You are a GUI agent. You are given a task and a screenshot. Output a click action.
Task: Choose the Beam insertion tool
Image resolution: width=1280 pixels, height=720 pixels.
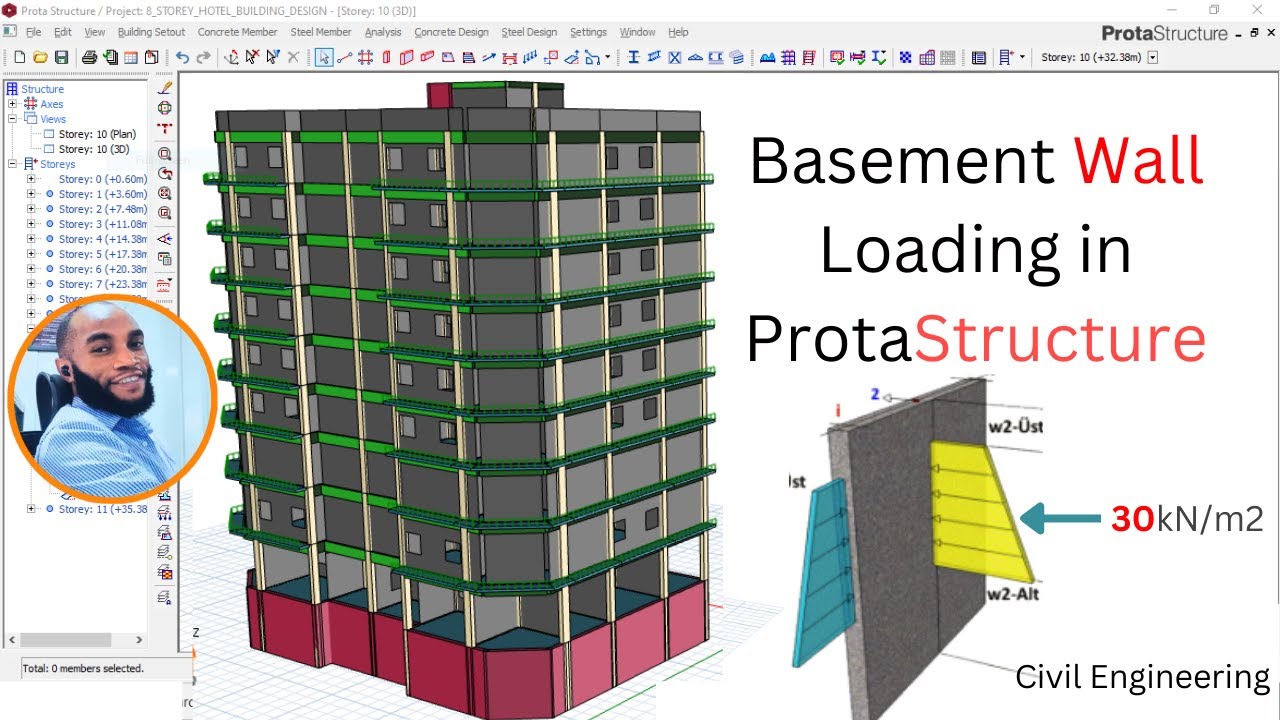pos(427,58)
